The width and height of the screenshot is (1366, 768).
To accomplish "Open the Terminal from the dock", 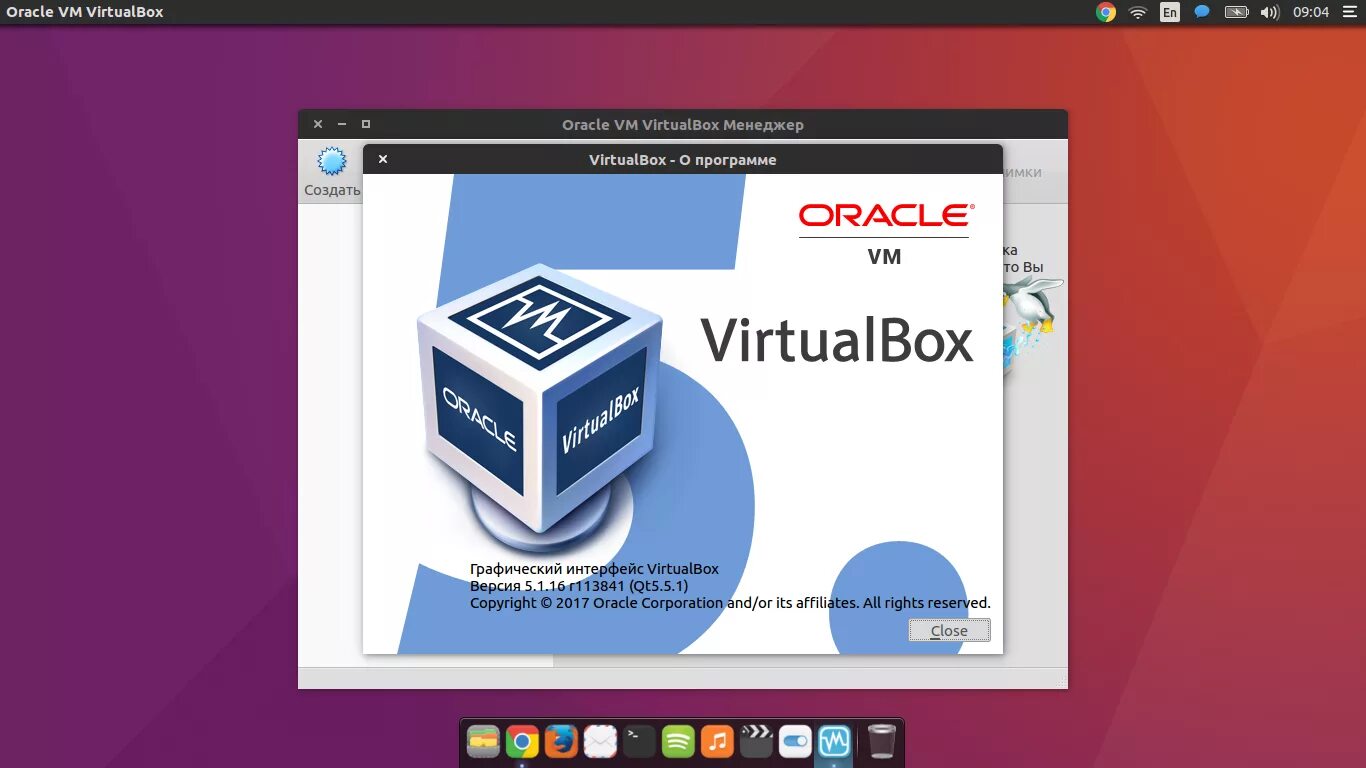I will [639, 741].
